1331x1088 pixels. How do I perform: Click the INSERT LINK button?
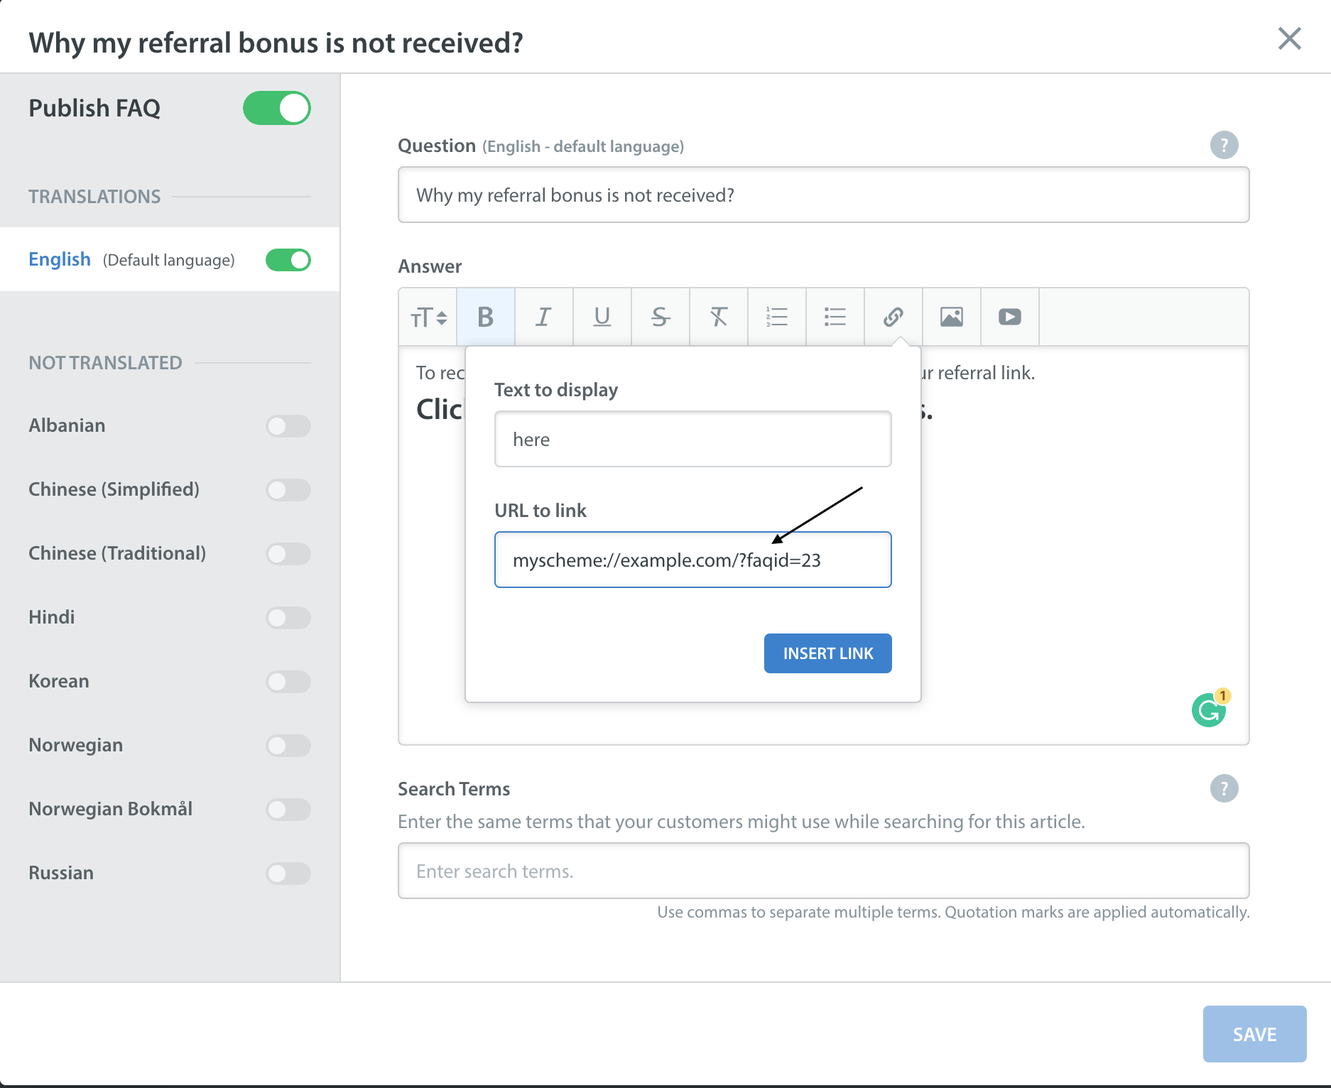(828, 653)
